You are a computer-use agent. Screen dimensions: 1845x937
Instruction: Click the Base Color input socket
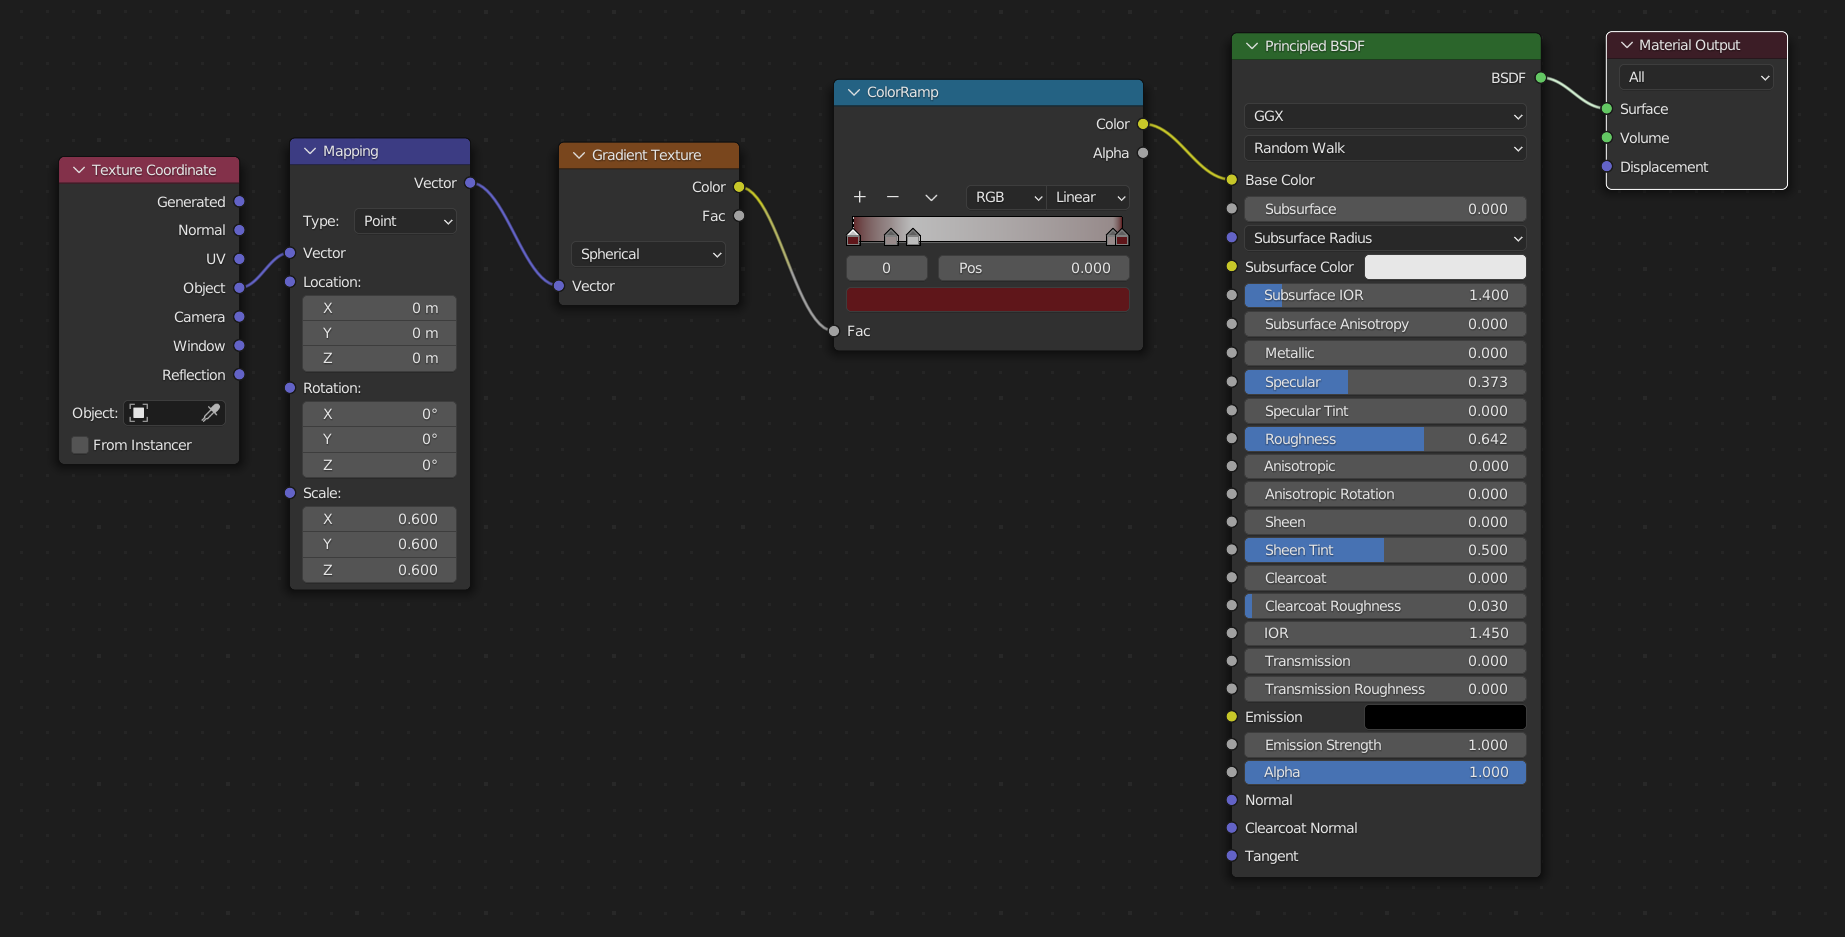[1232, 180]
